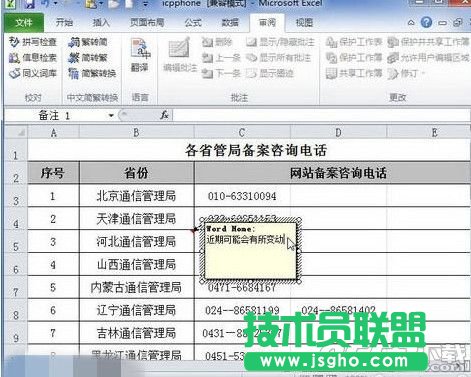Switch to the 插入 tab
The width and height of the screenshot is (471, 377).
coord(101,23)
